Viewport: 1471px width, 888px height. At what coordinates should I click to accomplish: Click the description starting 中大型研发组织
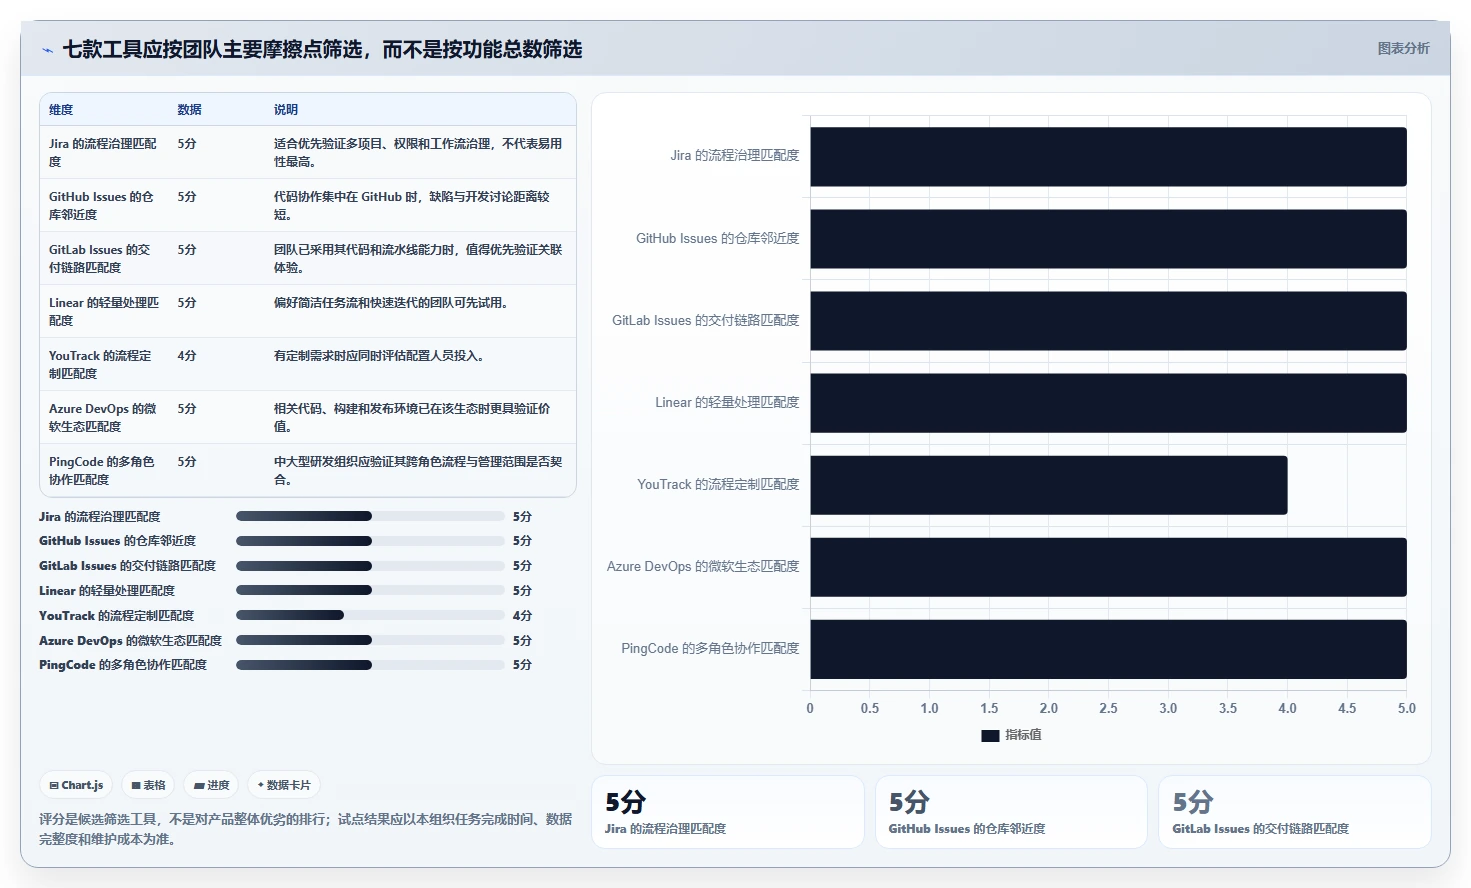coord(418,471)
